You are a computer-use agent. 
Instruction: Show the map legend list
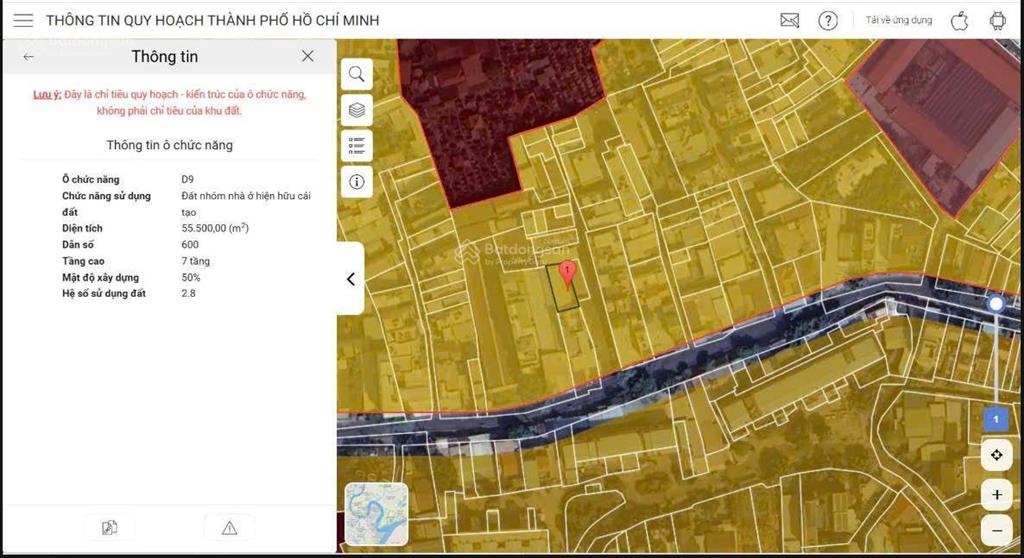(356, 146)
